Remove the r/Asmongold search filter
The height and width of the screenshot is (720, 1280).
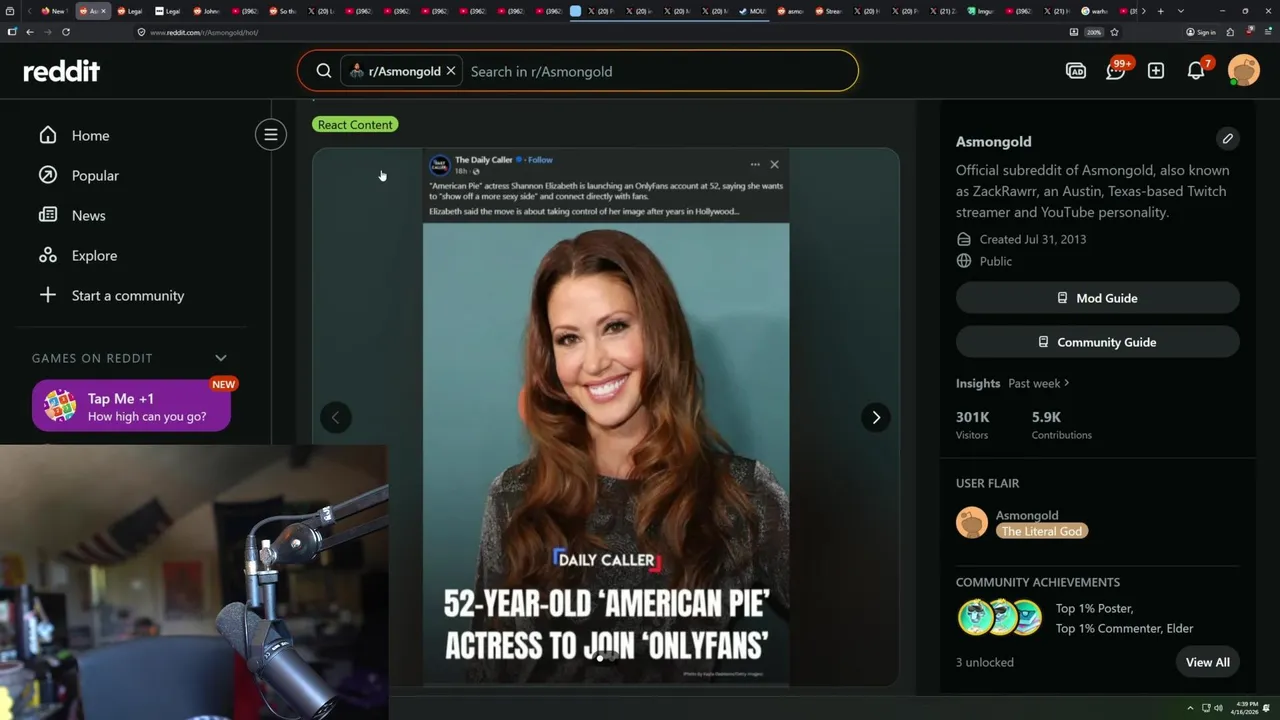(451, 71)
